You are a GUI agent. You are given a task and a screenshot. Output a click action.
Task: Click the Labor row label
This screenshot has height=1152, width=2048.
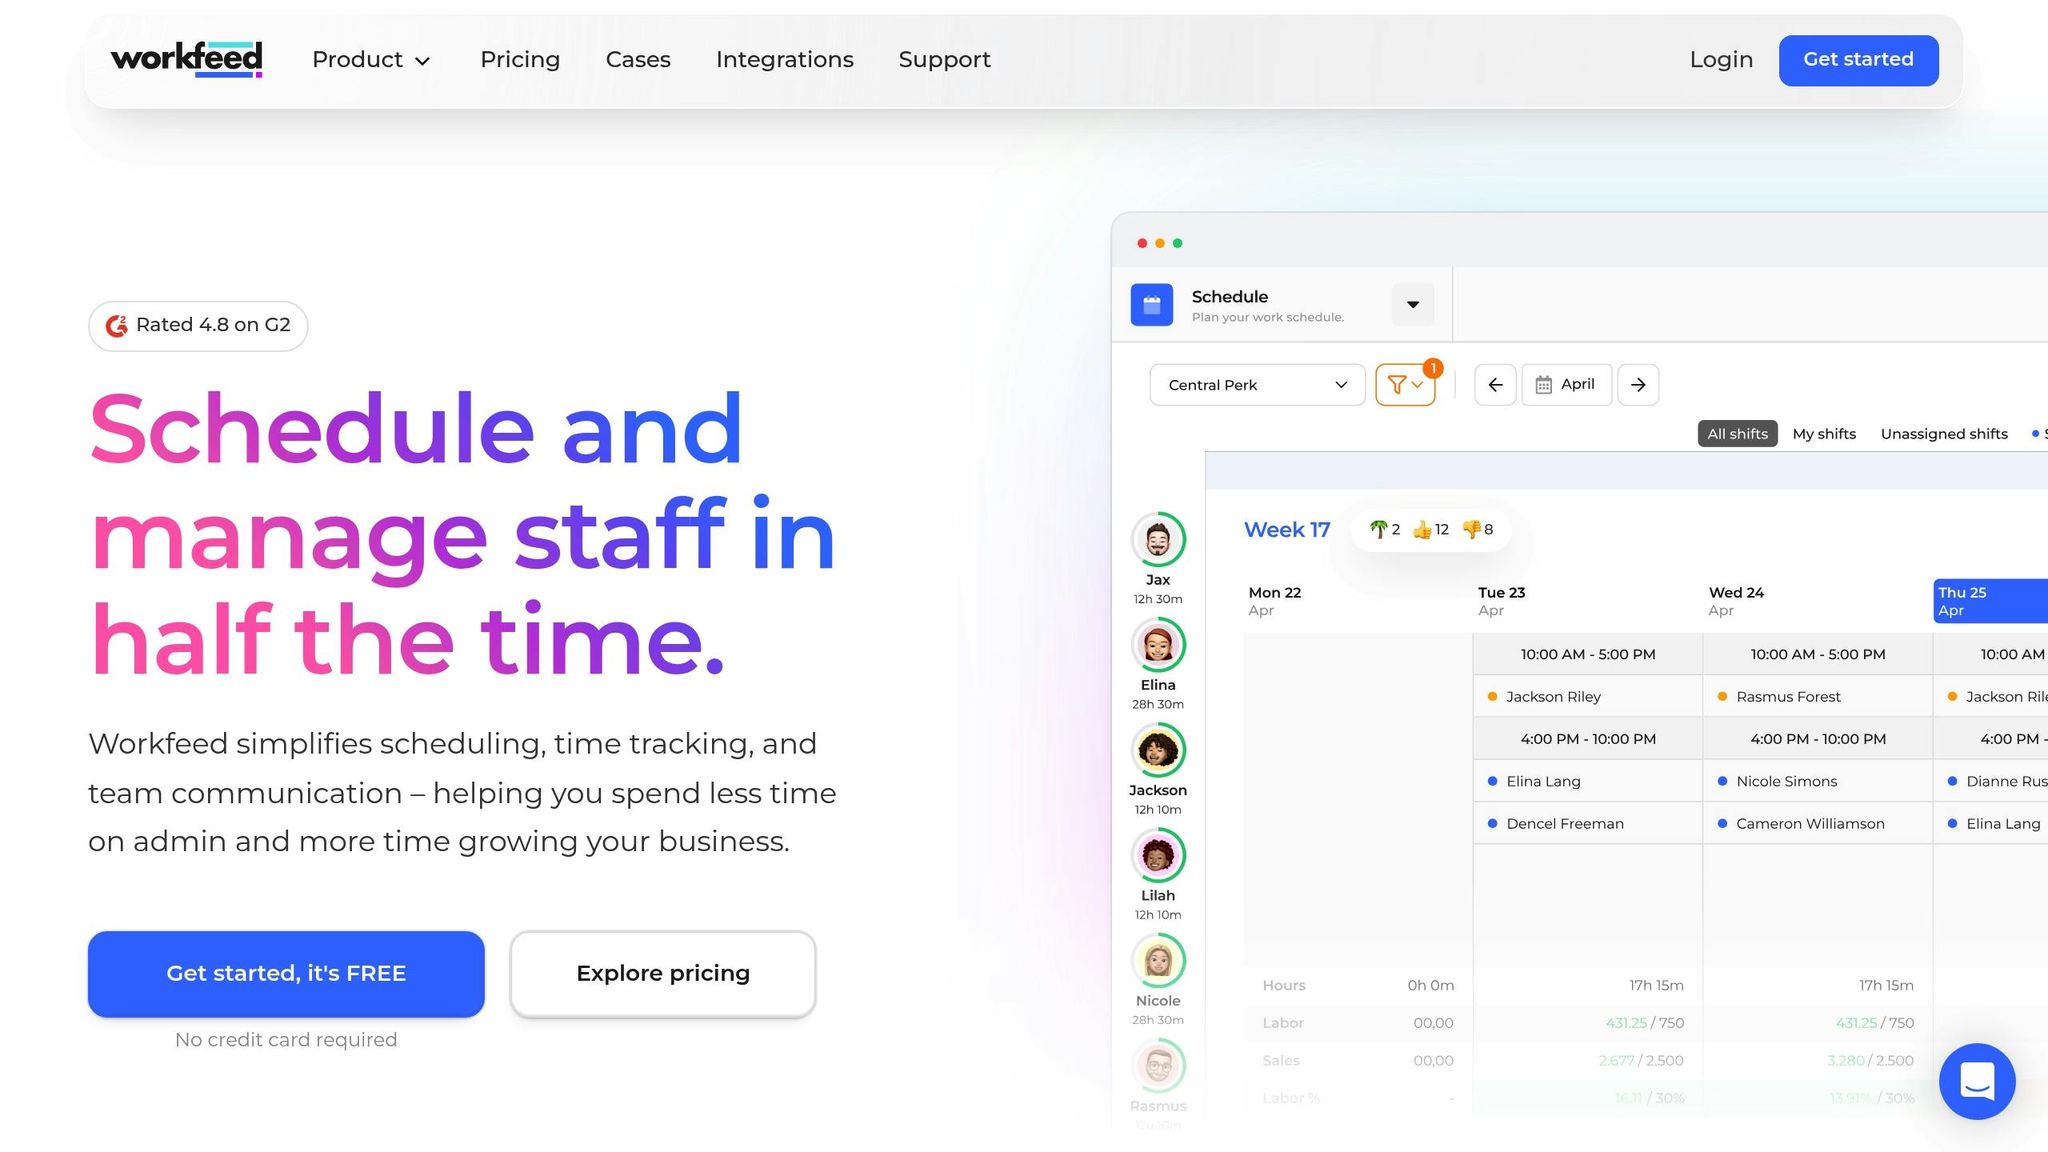point(1283,1023)
